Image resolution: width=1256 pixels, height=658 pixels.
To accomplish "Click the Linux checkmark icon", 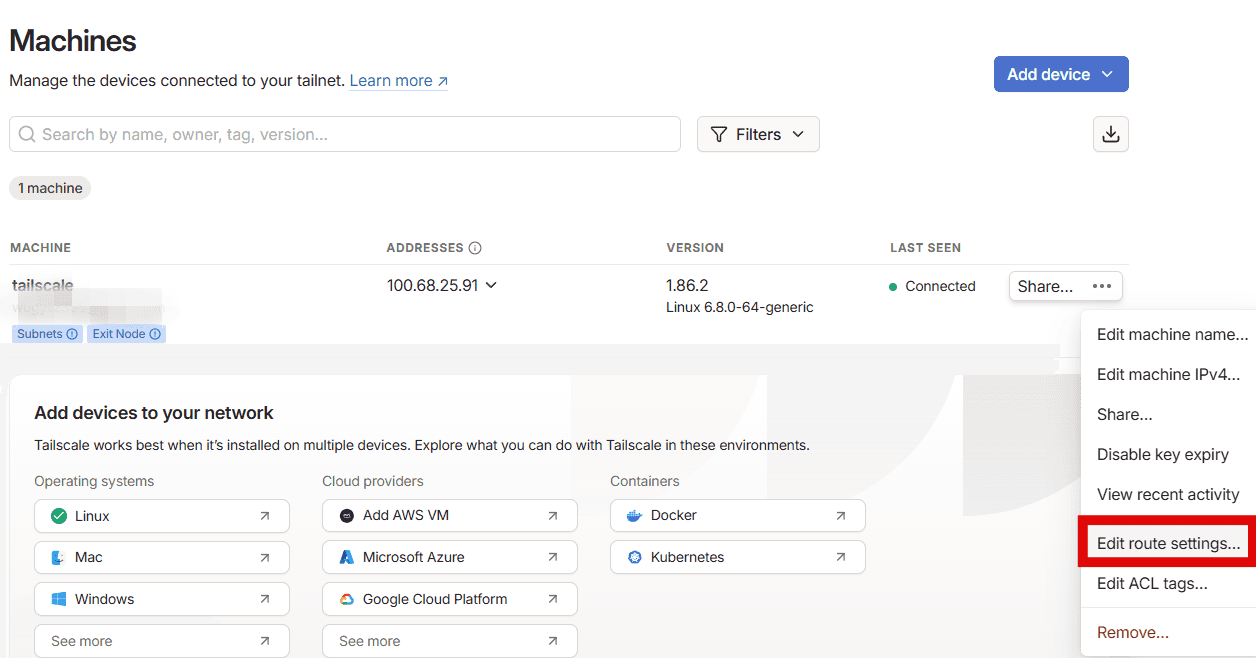I will [x=59, y=516].
